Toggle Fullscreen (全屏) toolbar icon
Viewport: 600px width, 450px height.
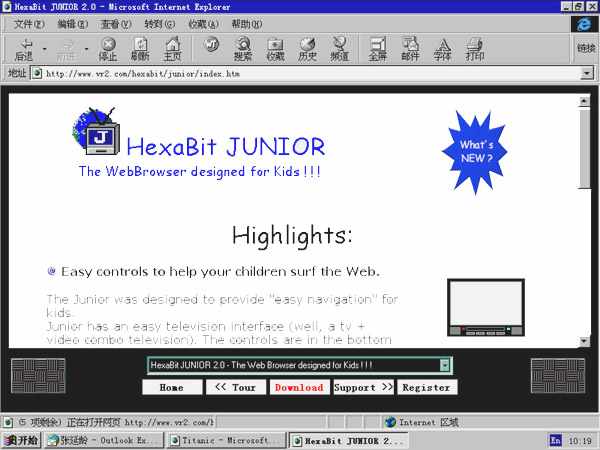pyautogui.click(x=378, y=47)
